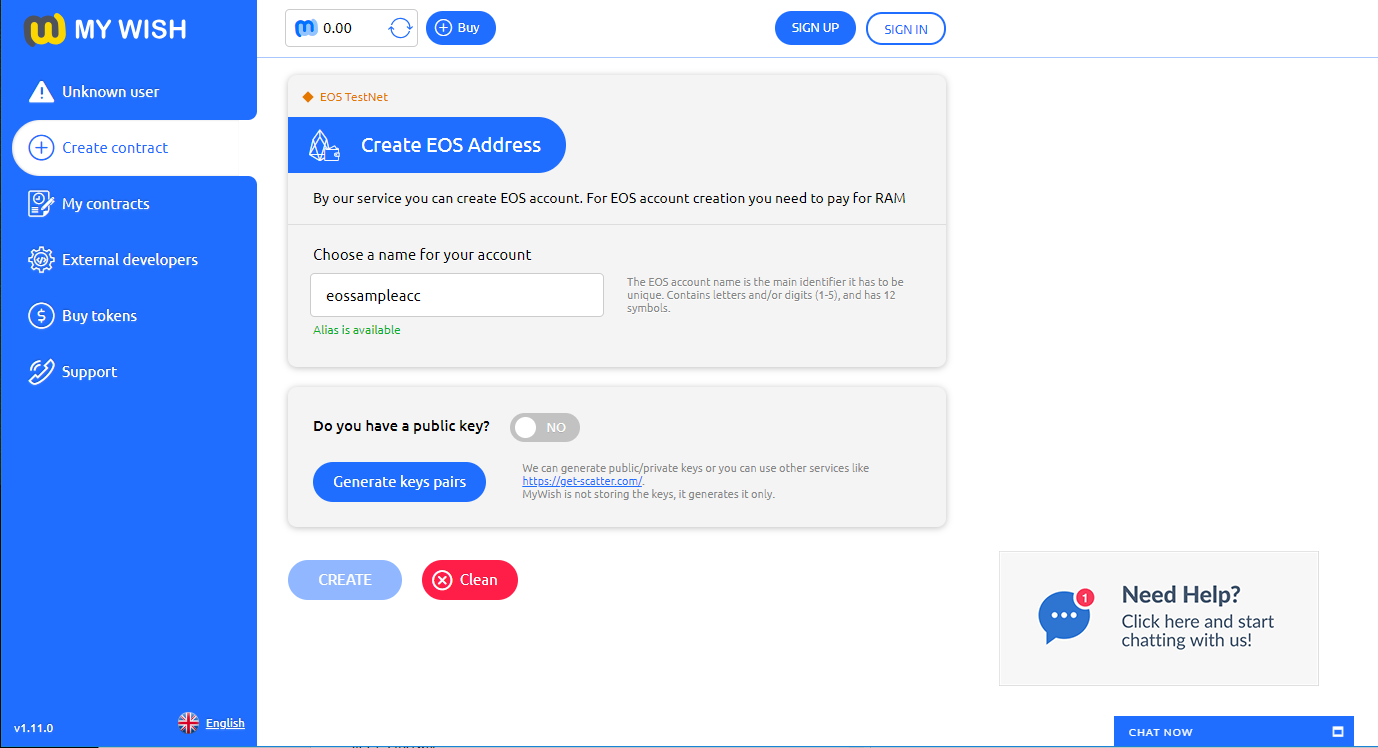This screenshot has height=748, width=1378.
Task: Click the v1.11.0 version text
Action: tap(33, 728)
